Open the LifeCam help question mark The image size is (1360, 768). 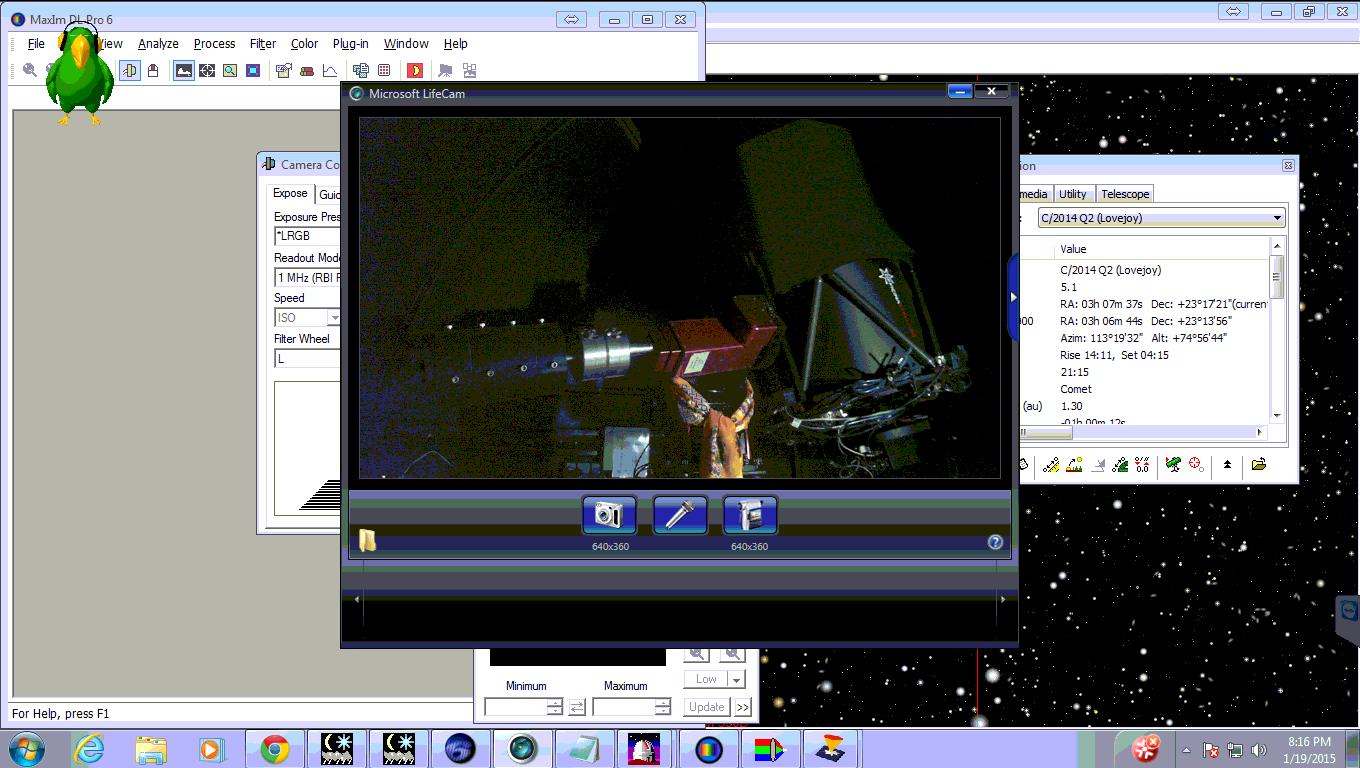tap(995, 542)
